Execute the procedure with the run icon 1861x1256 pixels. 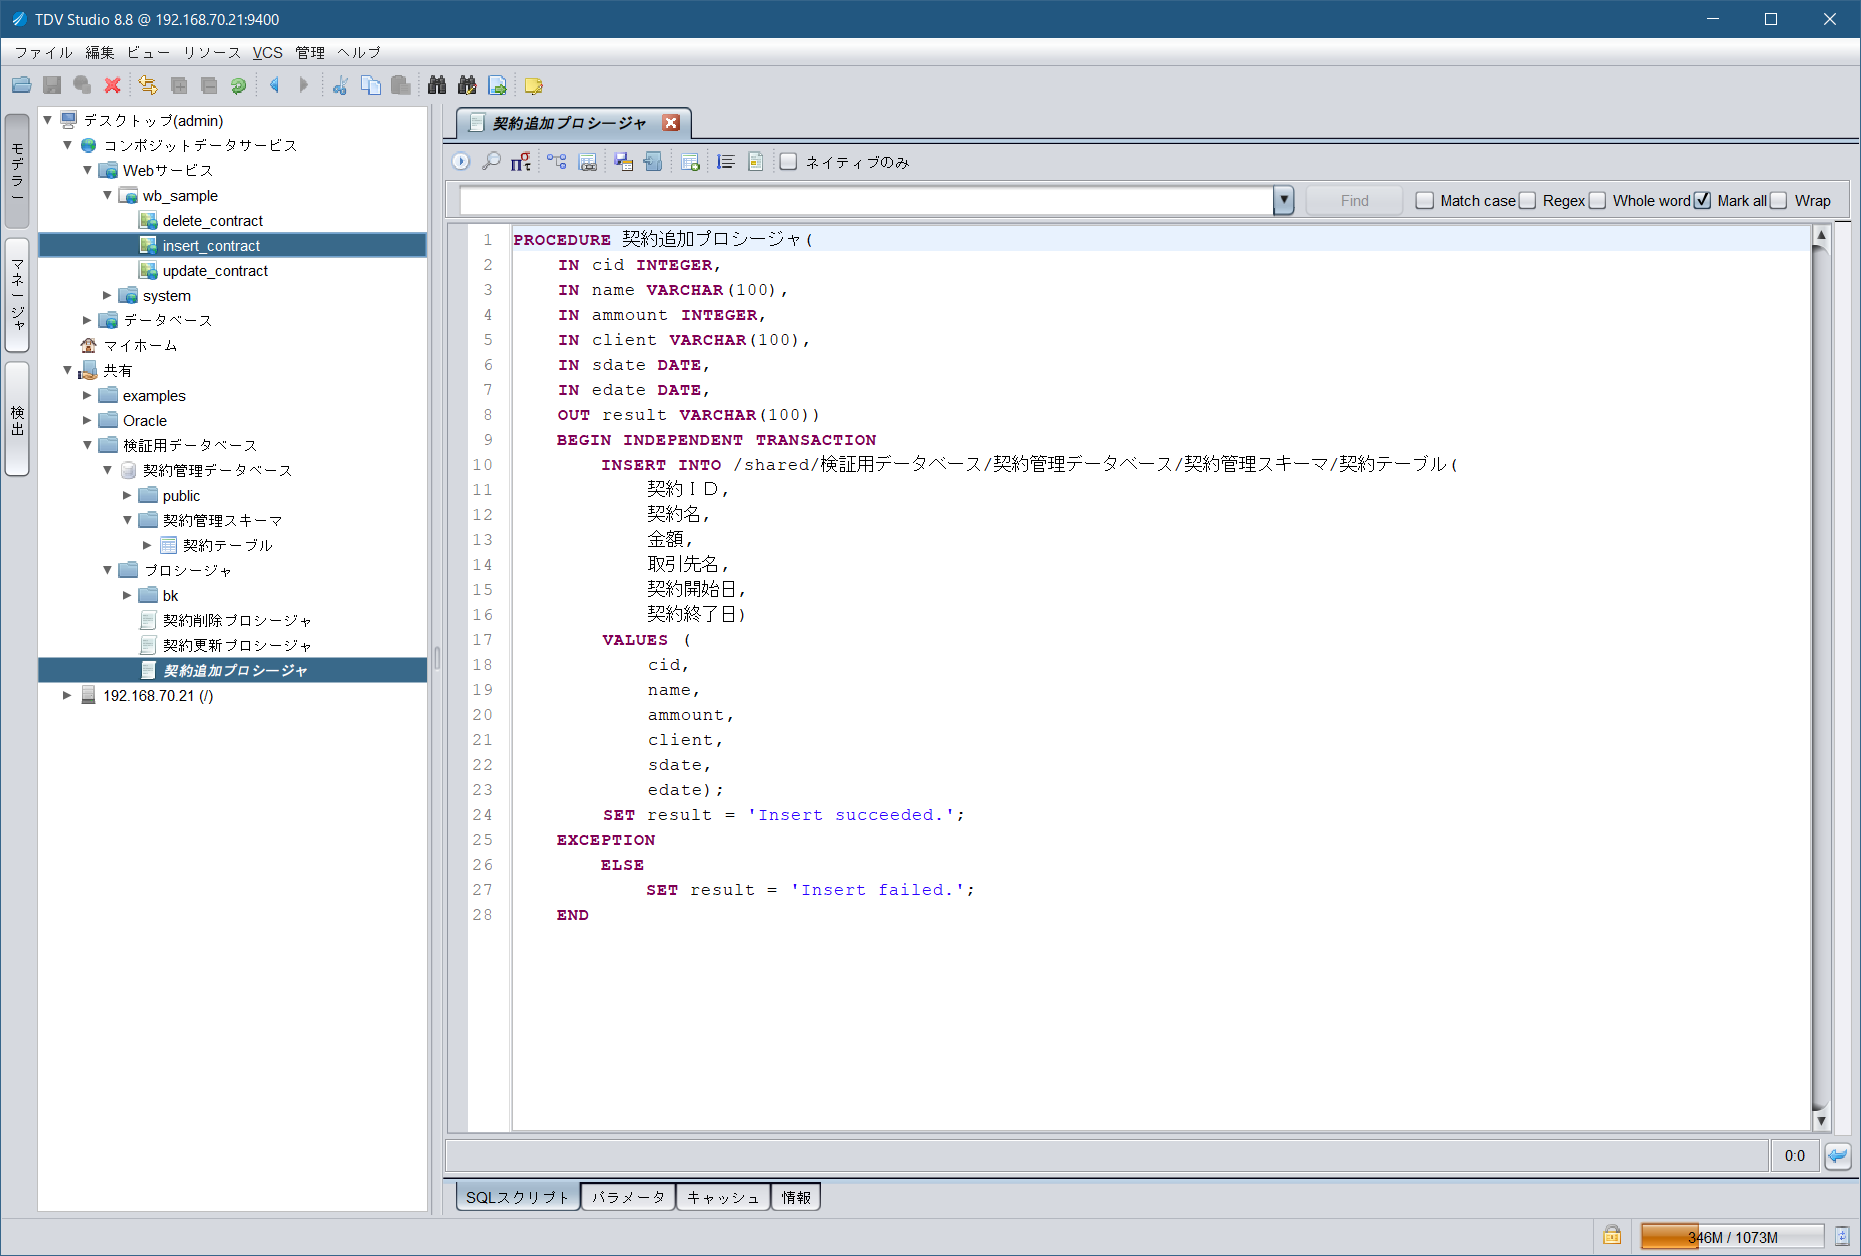pos(461,161)
